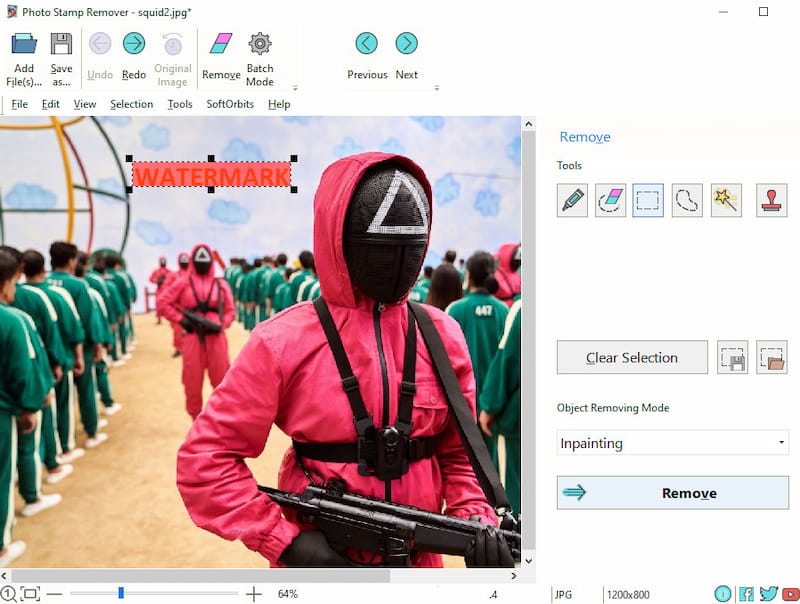Load a selection from folder icon
800x604 pixels.
[771, 357]
